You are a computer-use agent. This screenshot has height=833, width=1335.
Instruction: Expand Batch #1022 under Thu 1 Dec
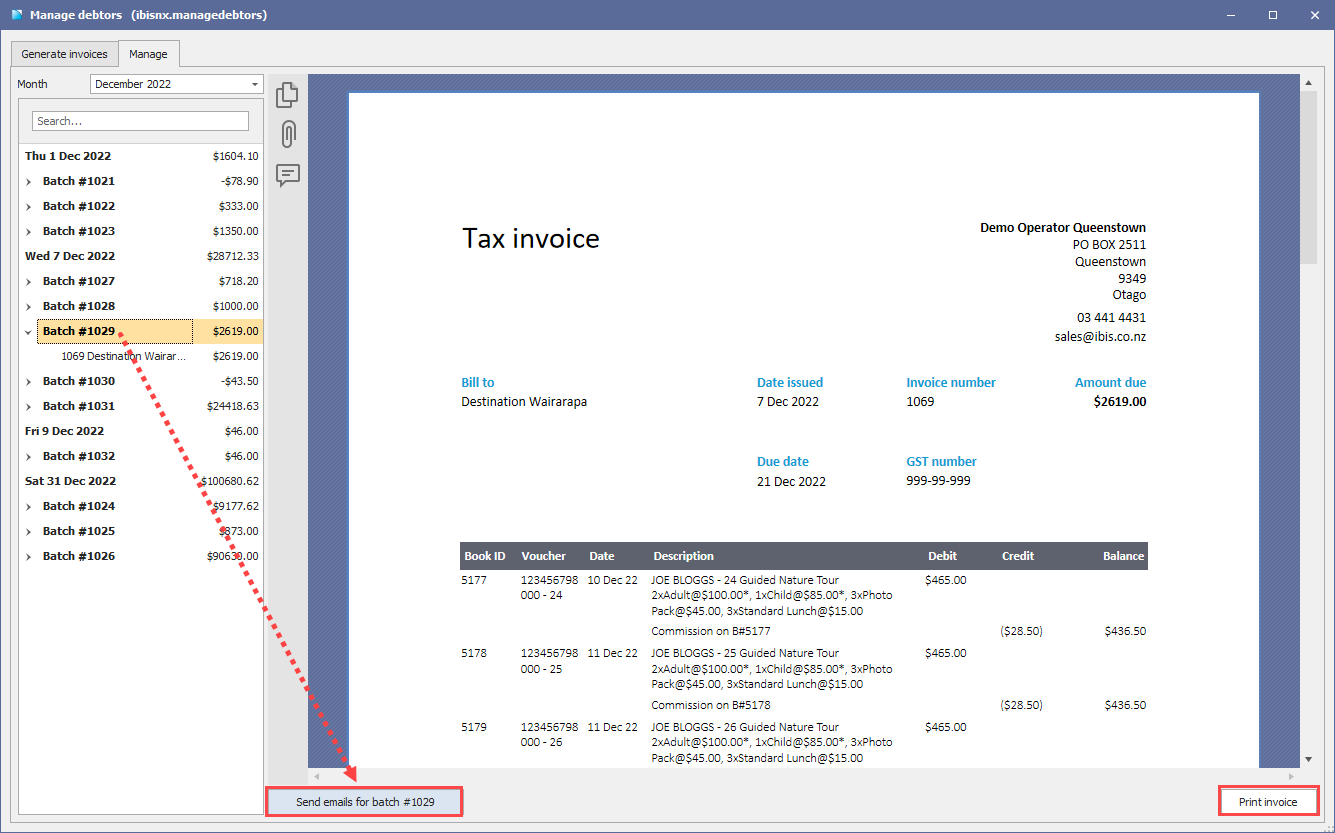click(28, 206)
